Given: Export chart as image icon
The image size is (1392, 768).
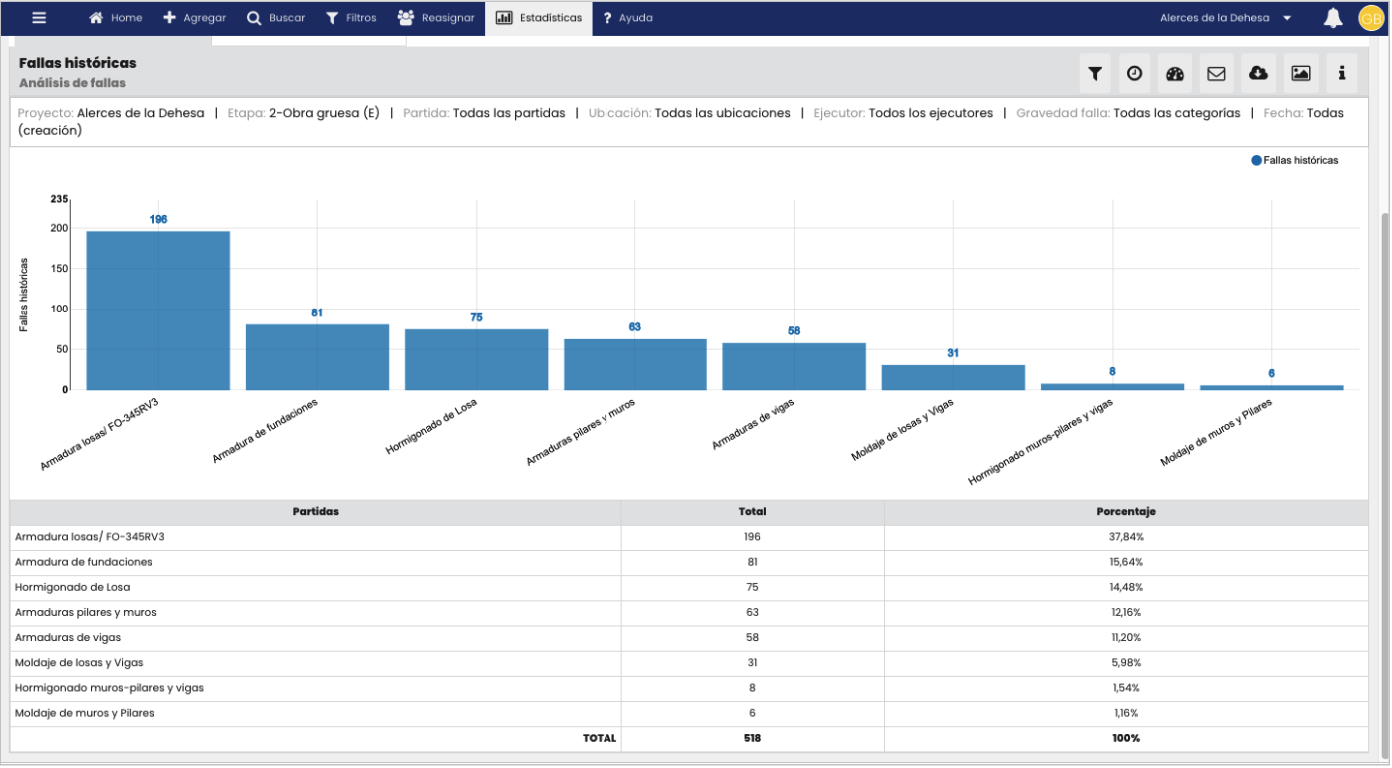Looking at the screenshot, I should pyautogui.click(x=1300, y=73).
